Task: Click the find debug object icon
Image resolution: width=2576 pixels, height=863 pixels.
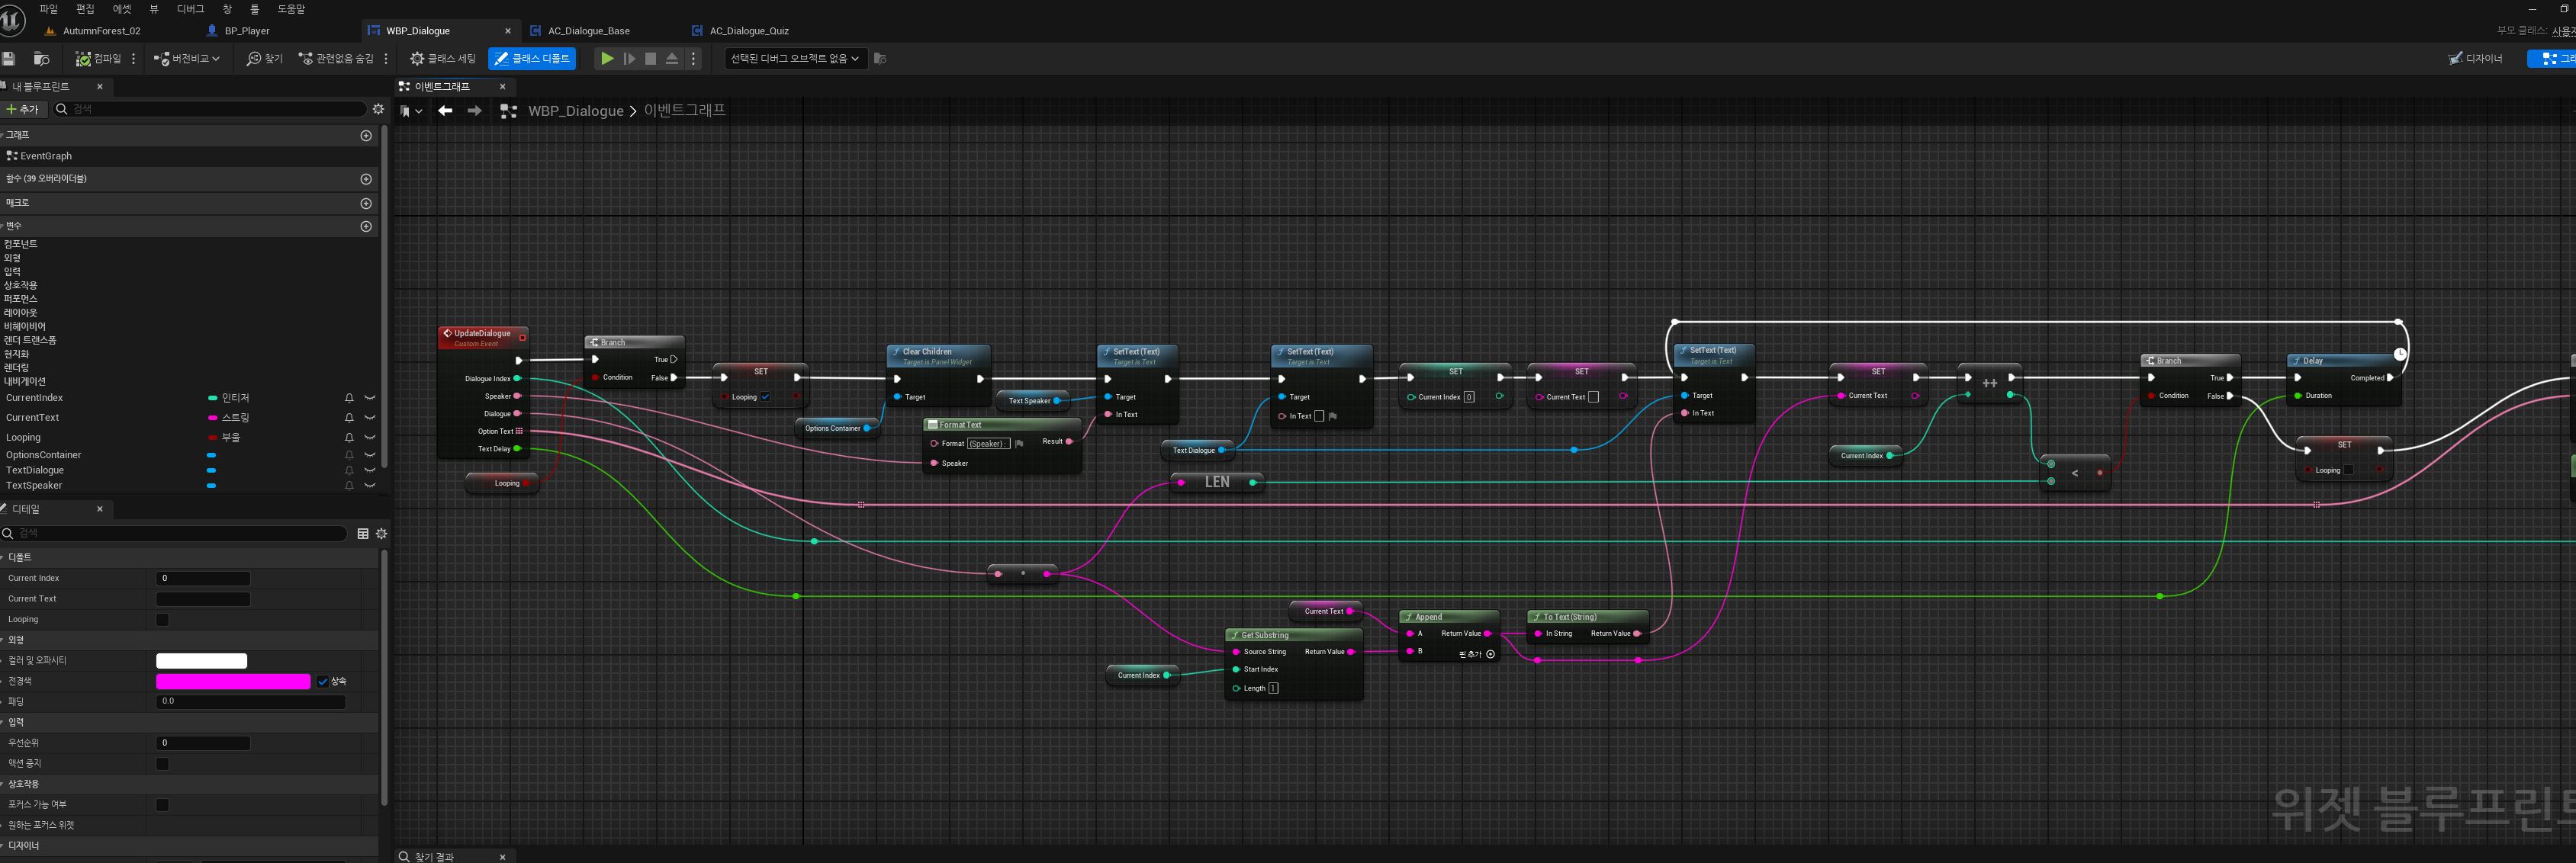Action: (880, 59)
